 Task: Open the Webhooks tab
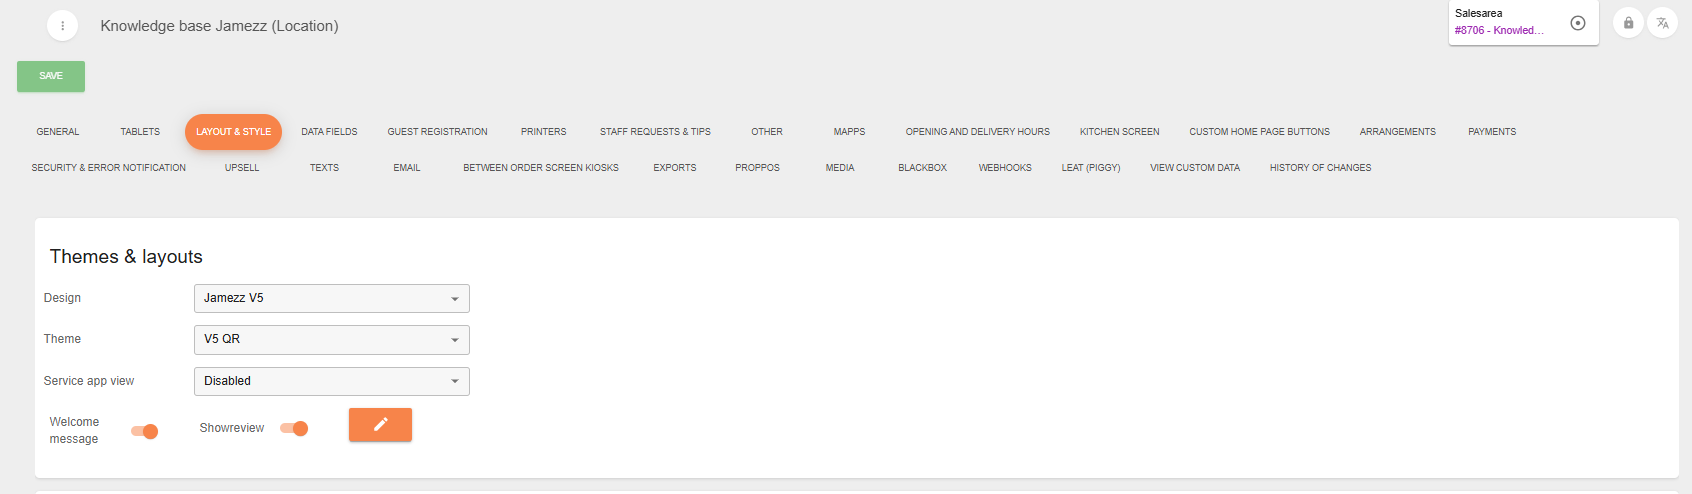[x=1004, y=168]
